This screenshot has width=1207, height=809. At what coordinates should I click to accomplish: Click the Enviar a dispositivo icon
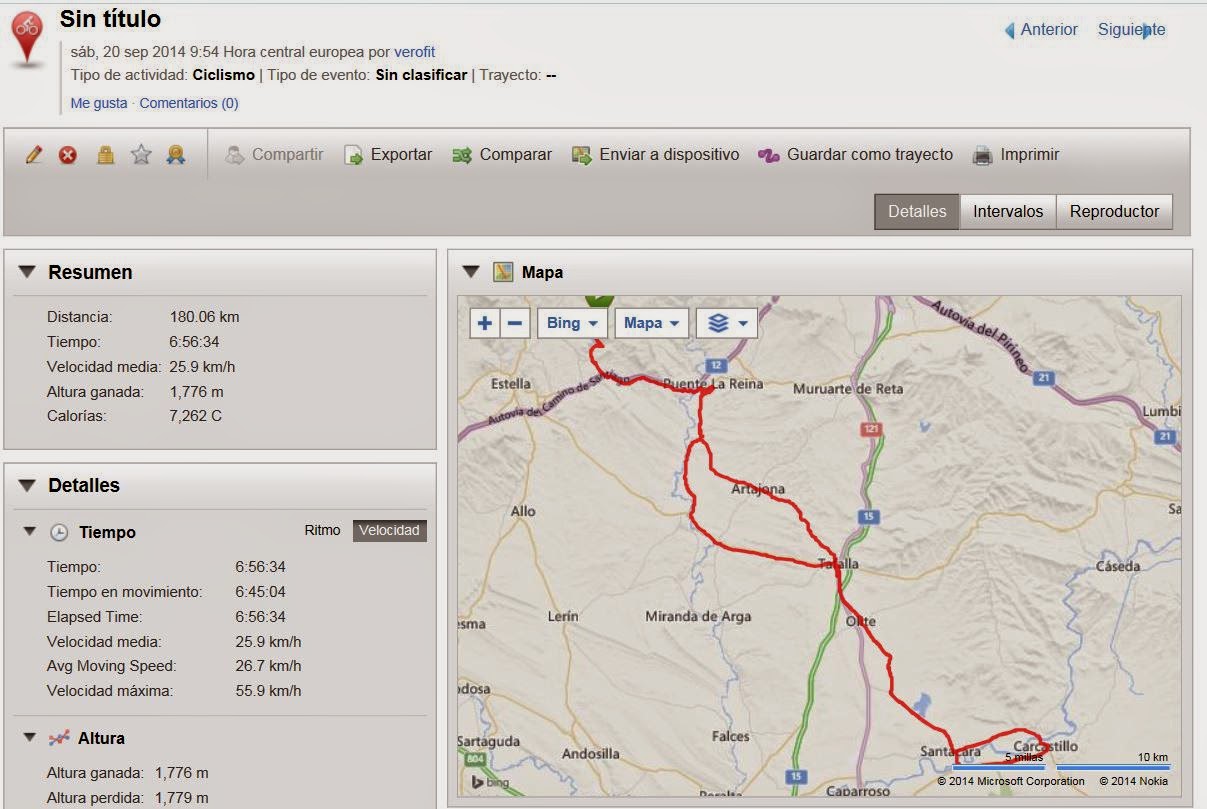tap(582, 155)
